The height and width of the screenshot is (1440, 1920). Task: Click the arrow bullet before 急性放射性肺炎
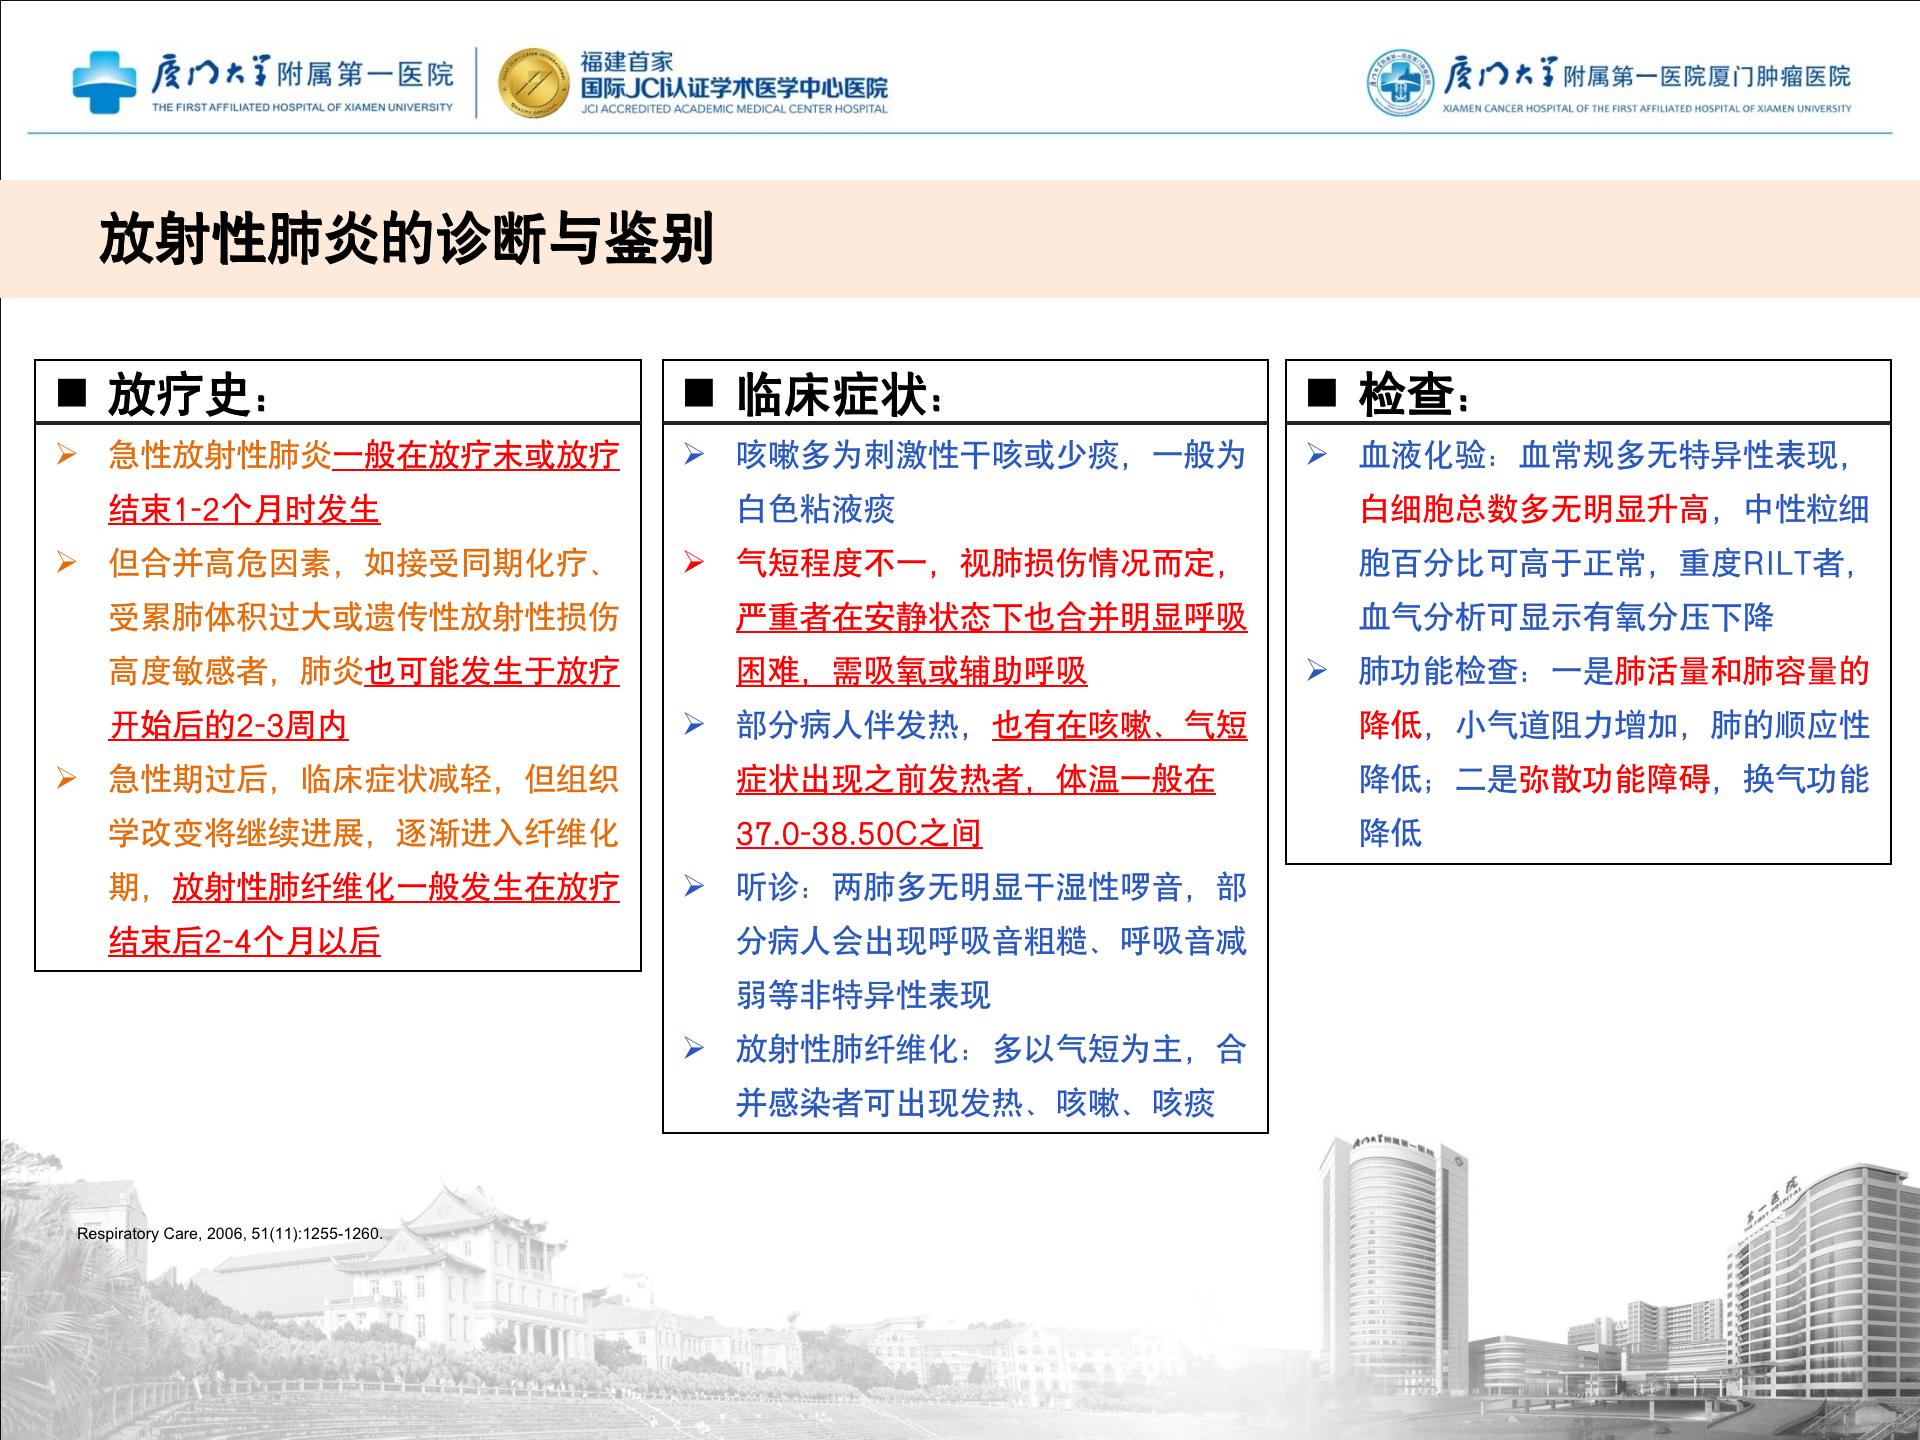coord(67,455)
